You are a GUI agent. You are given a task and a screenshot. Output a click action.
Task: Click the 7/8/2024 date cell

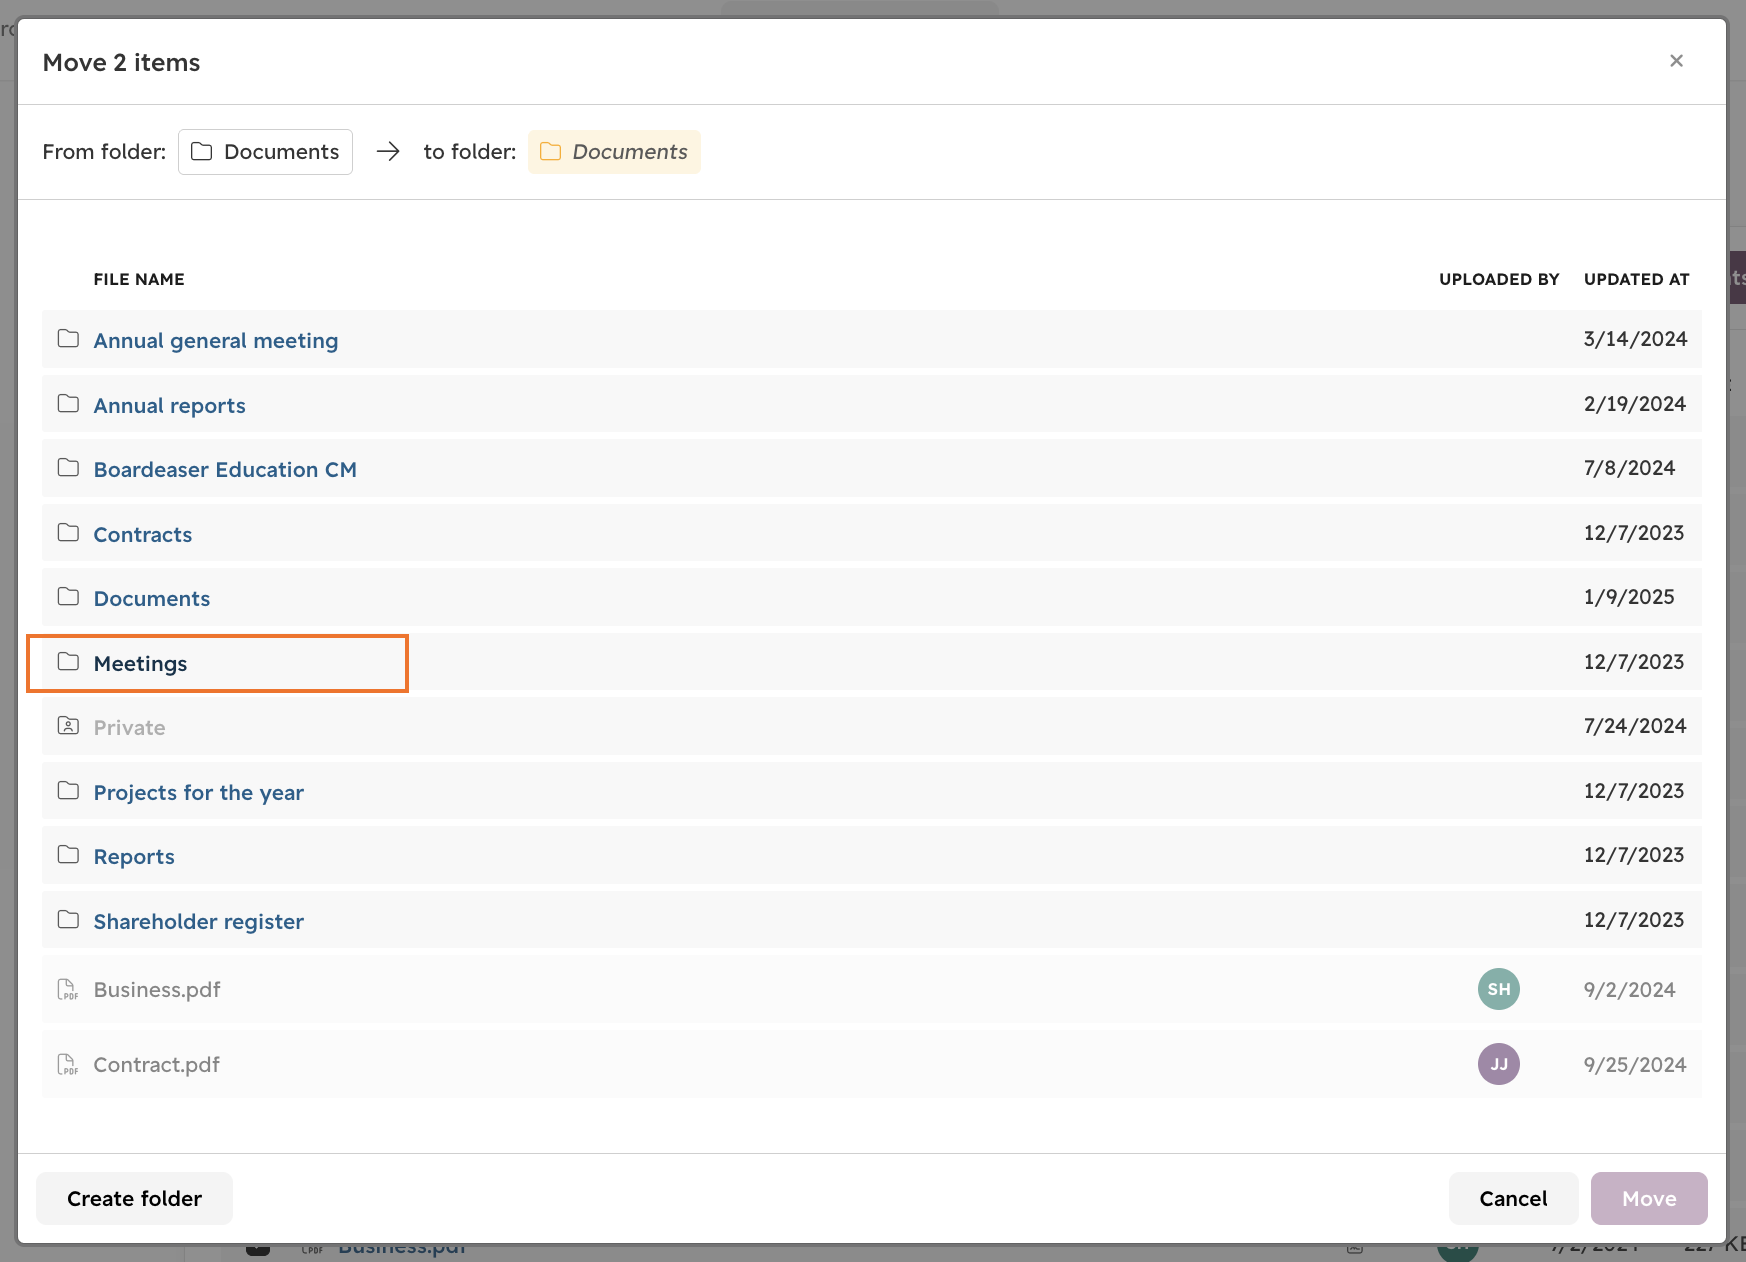[1629, 468]
